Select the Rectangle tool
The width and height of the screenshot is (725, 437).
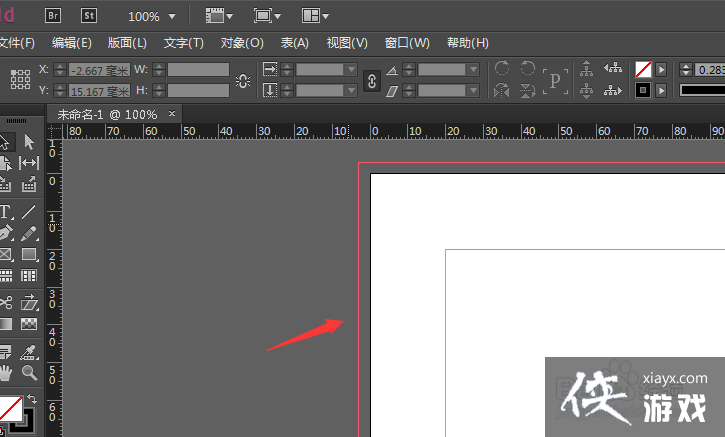tap(29, 254)
